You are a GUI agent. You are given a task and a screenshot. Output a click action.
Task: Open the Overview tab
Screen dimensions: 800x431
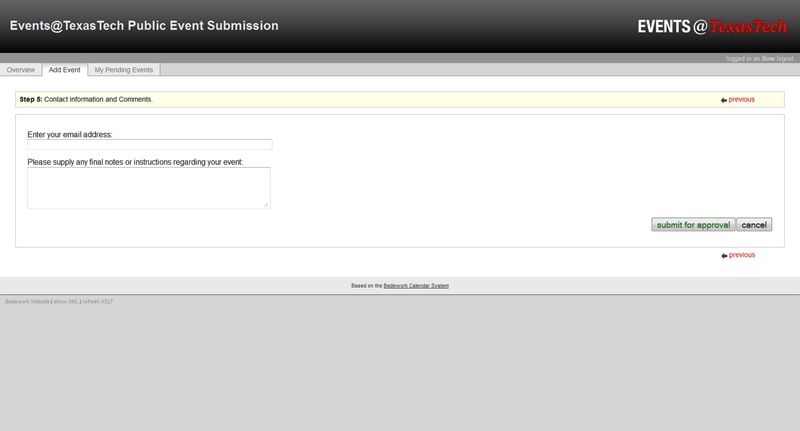pyautogui.click(x=21, y=70)
